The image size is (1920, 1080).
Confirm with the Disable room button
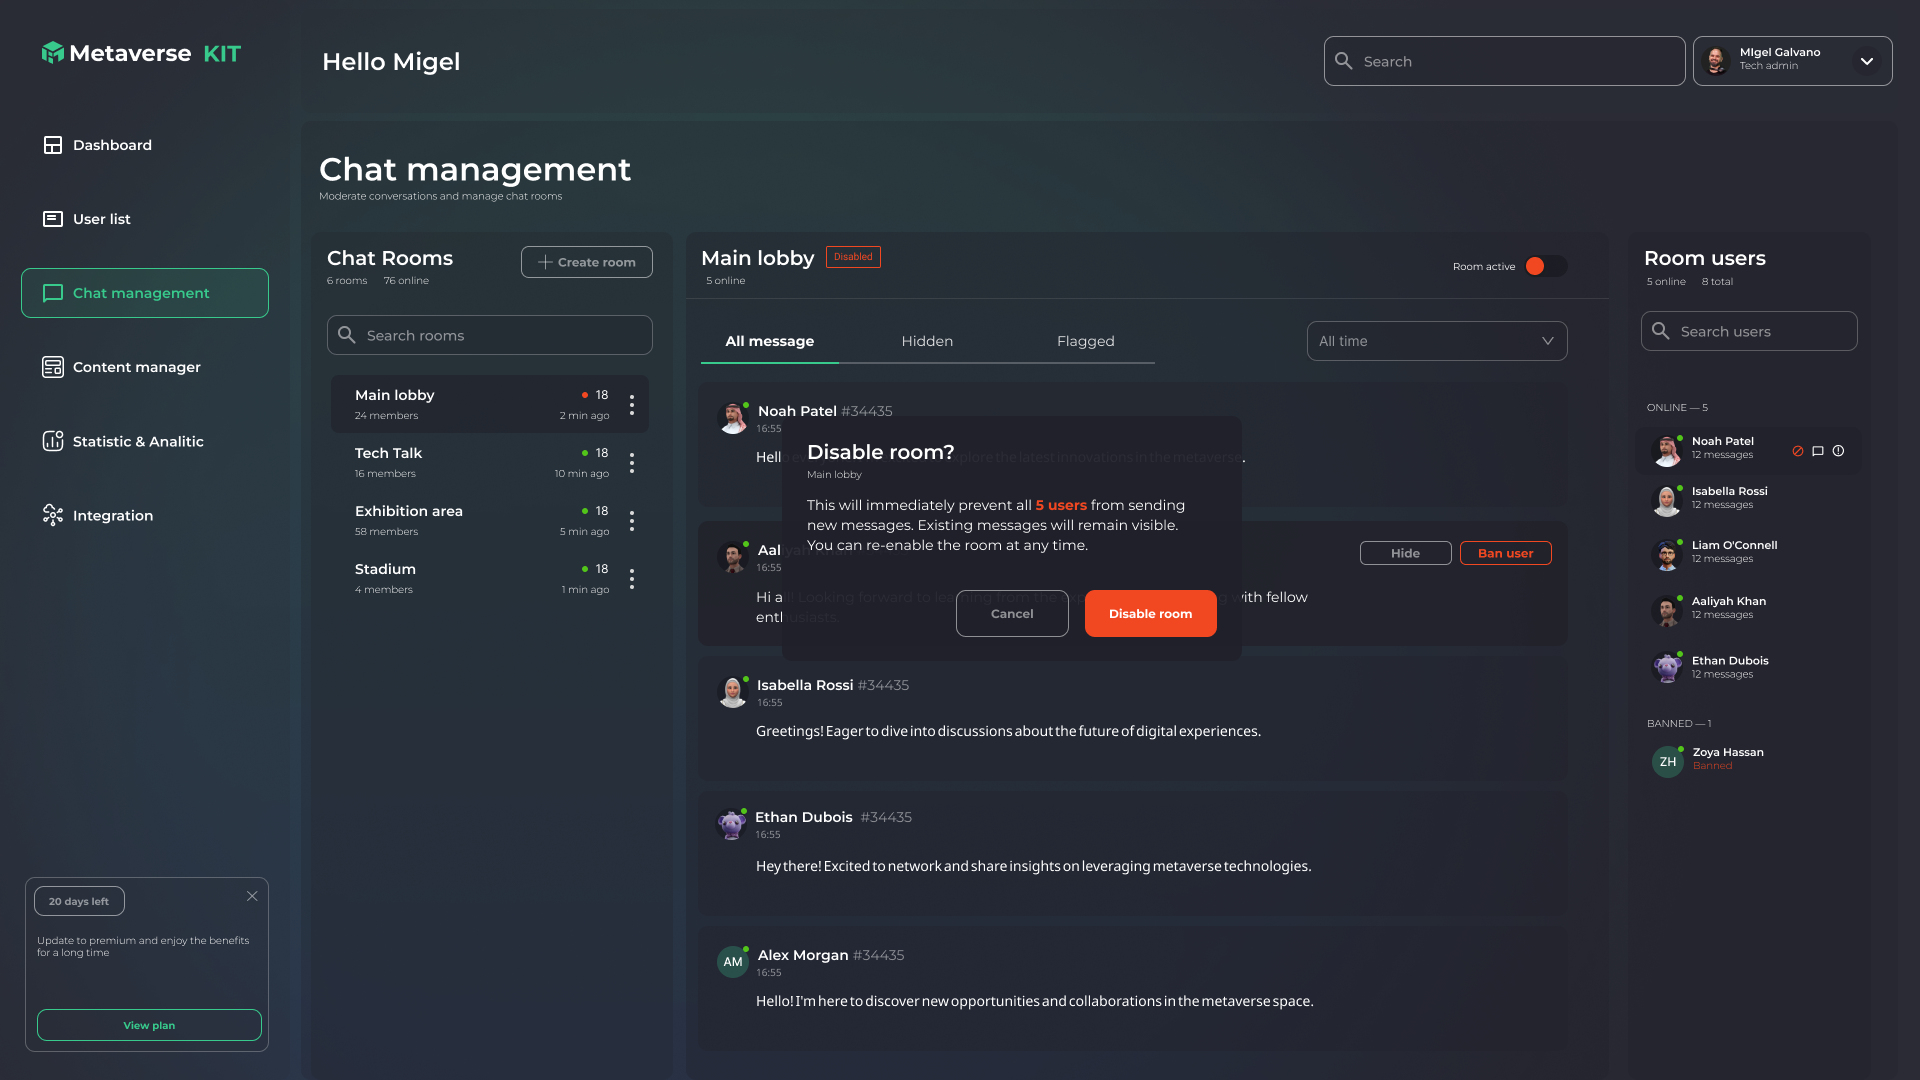coord(1150,613)
